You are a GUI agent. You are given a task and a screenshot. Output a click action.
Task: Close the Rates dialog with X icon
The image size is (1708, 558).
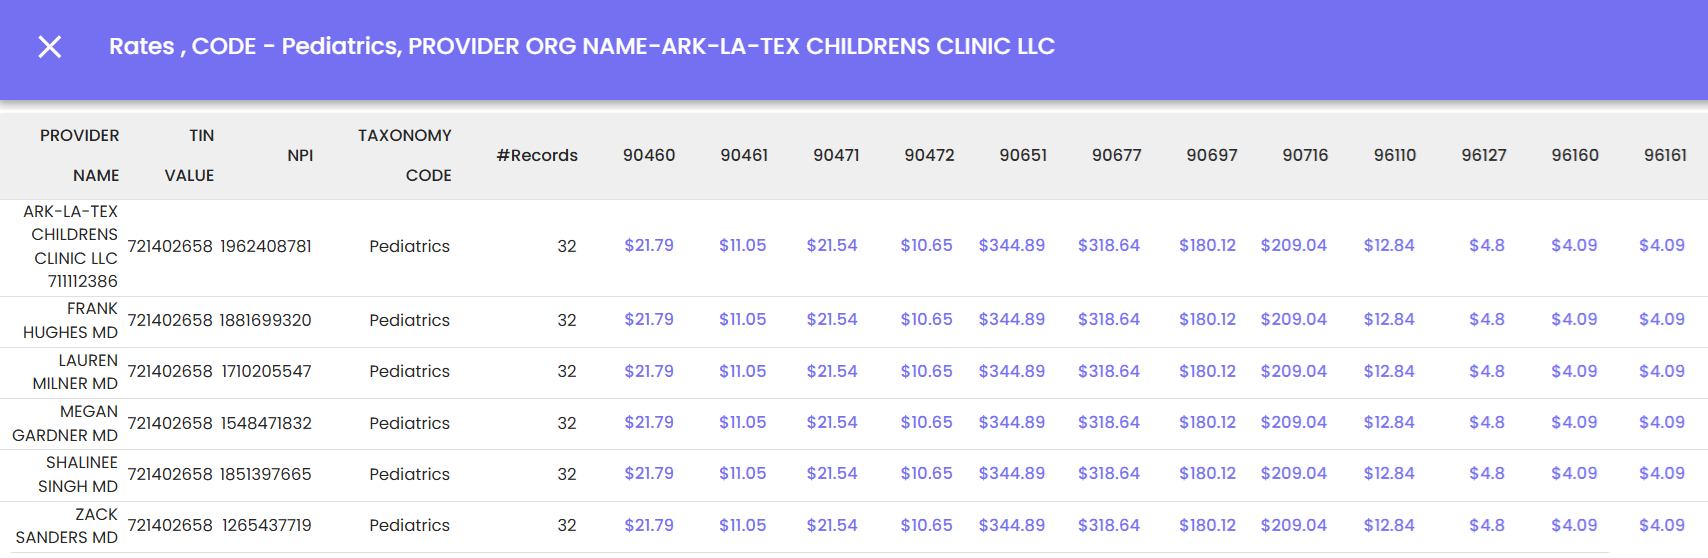coord(50,47)
